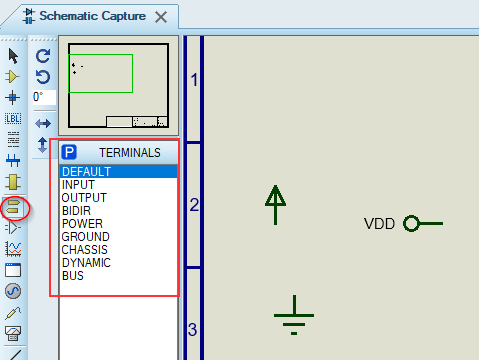This screenshot has height=360, width=479.
Task: Open the Schematic Capture tab
Action: click(92, 16)
